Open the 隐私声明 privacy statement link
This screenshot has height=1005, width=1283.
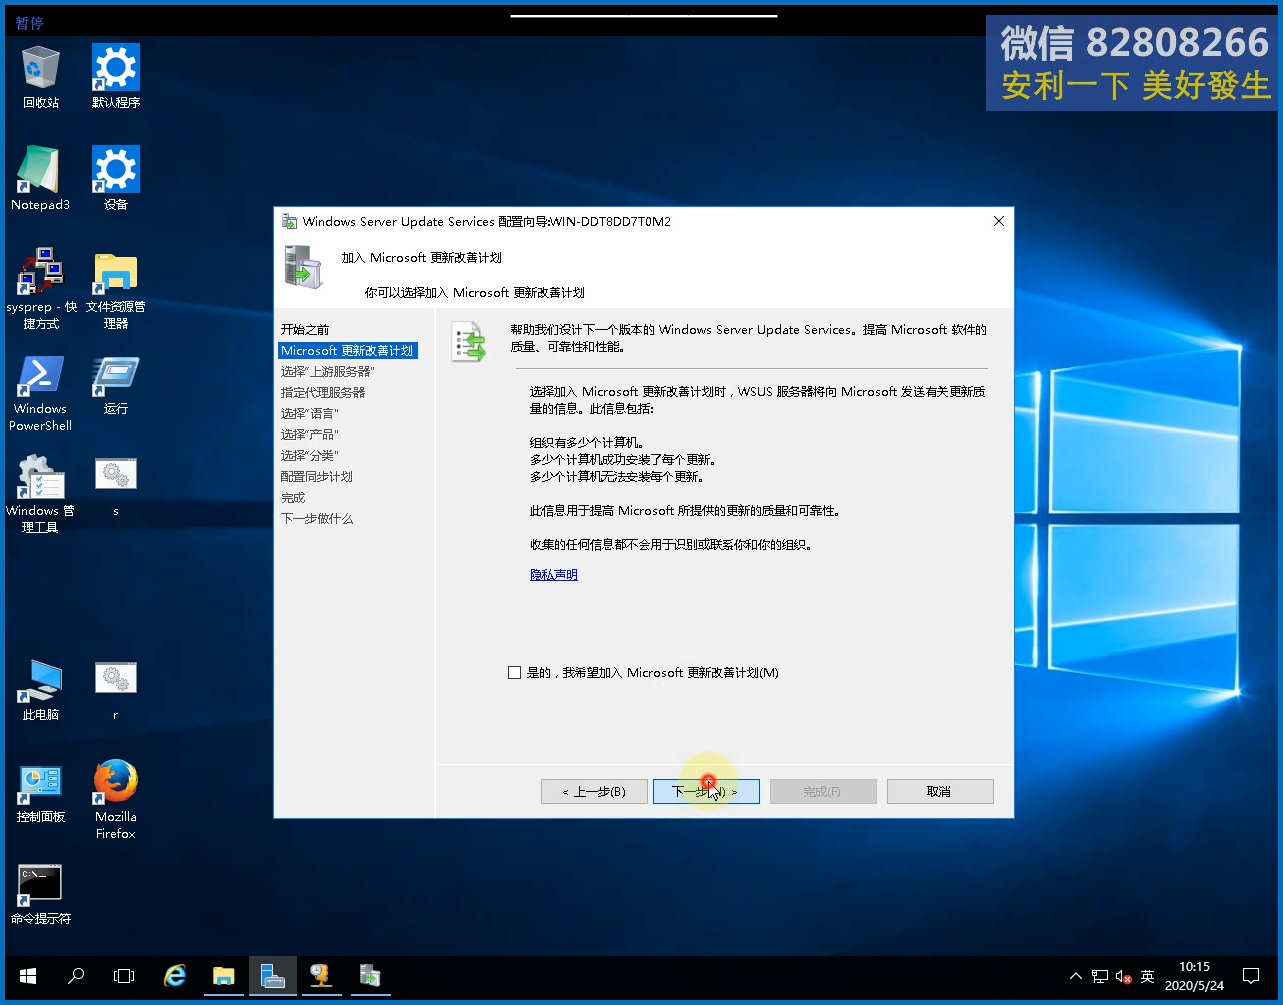[x=554, y=575]
